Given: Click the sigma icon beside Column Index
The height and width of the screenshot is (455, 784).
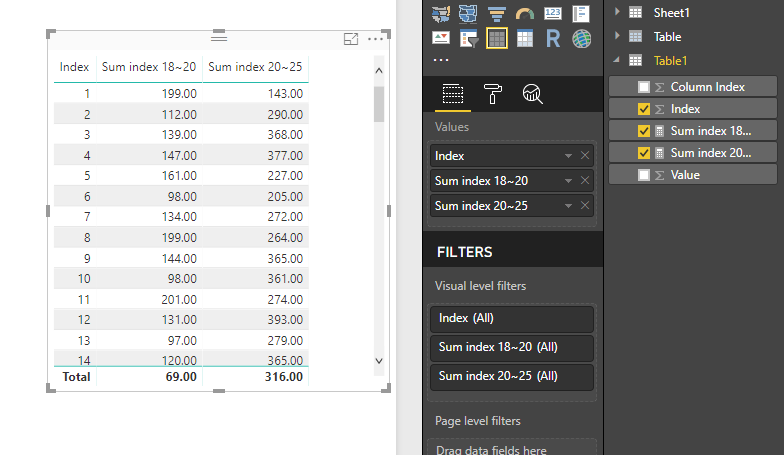Looking at the screenshot, I should 660,88.
